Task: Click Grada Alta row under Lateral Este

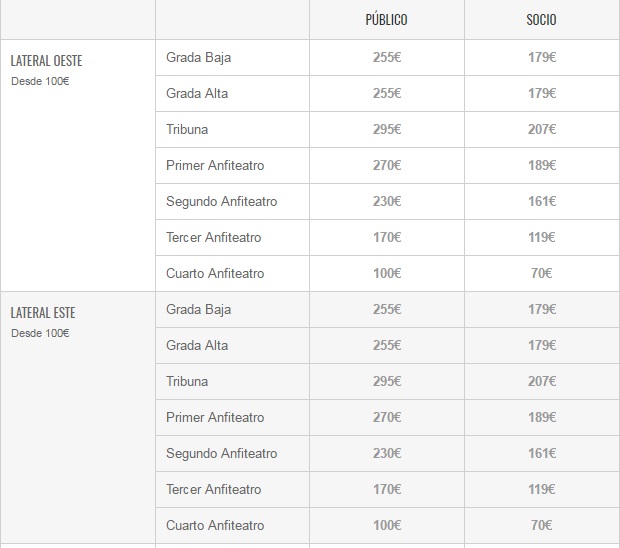Action: pos(197,345)
